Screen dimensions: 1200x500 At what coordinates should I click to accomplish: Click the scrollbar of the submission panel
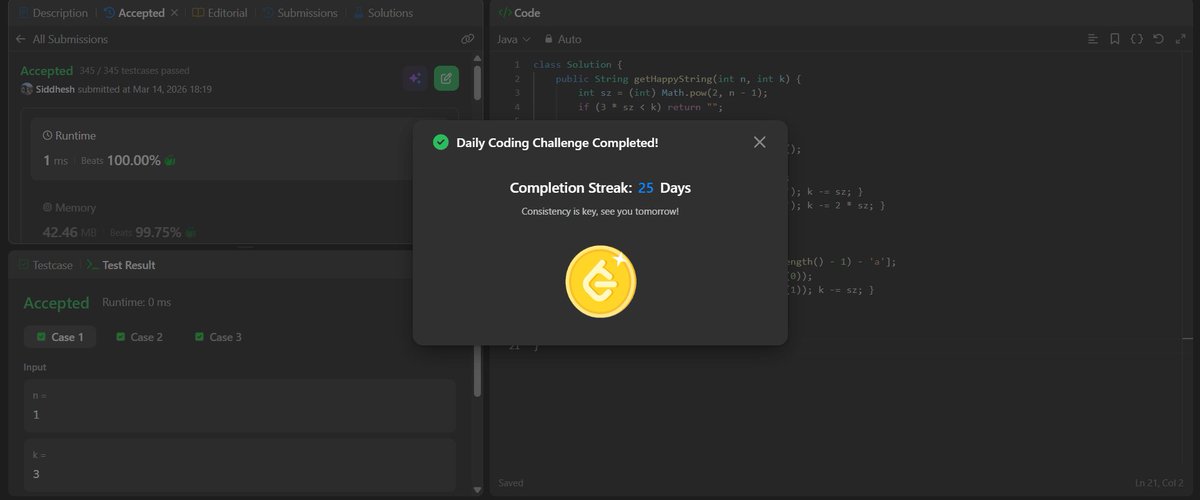tap(478, 83)
